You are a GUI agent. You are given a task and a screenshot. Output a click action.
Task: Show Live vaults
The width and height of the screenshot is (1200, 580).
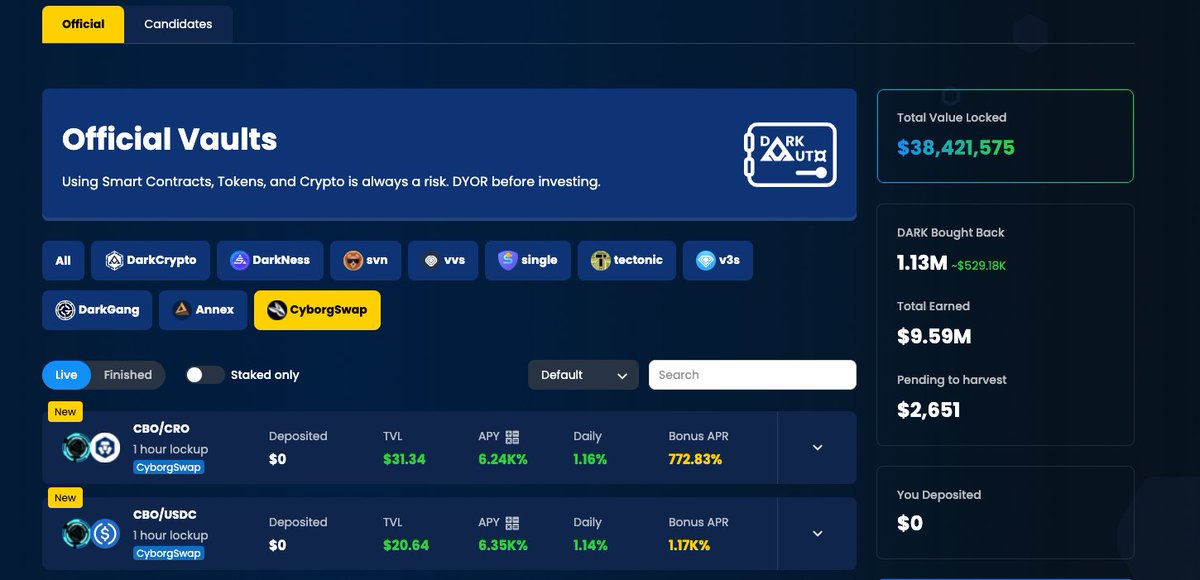point(66,375)
